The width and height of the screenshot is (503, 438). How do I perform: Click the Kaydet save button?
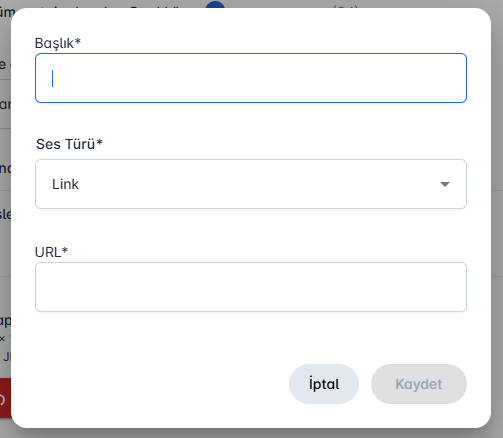419,384
